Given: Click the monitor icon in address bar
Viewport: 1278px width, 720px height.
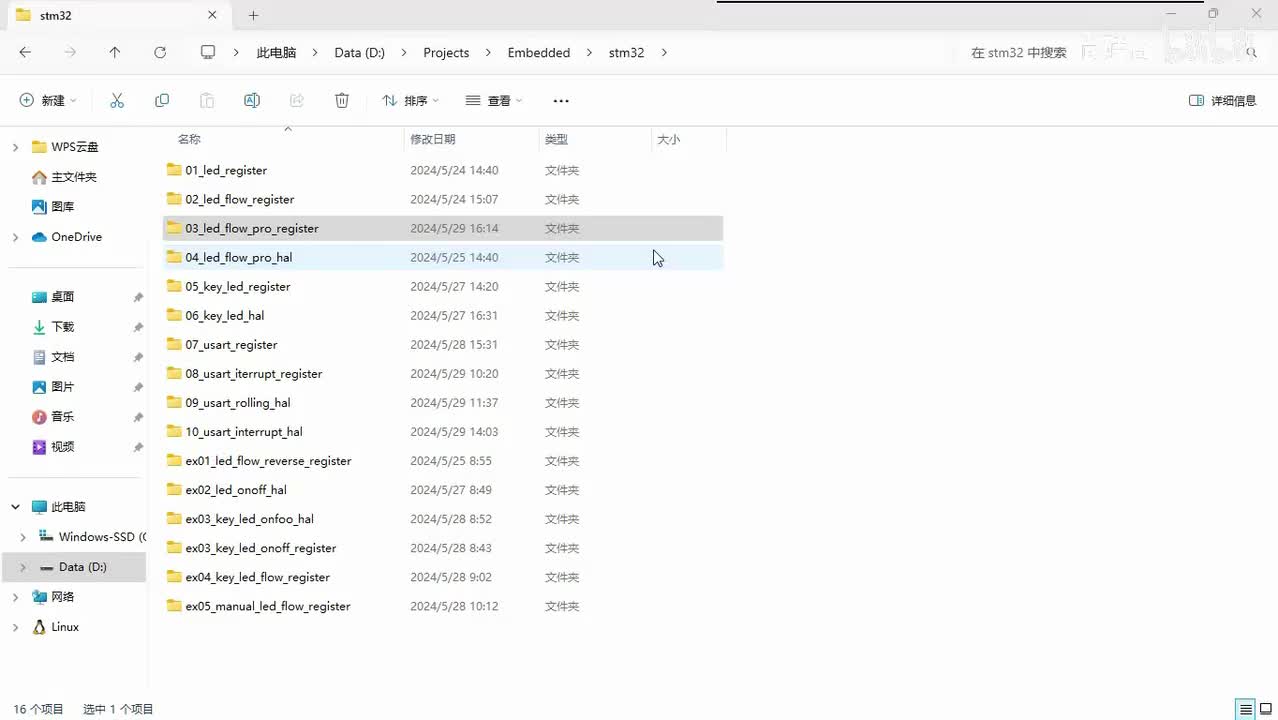Looking at the screenshot, I should [208, 52].
